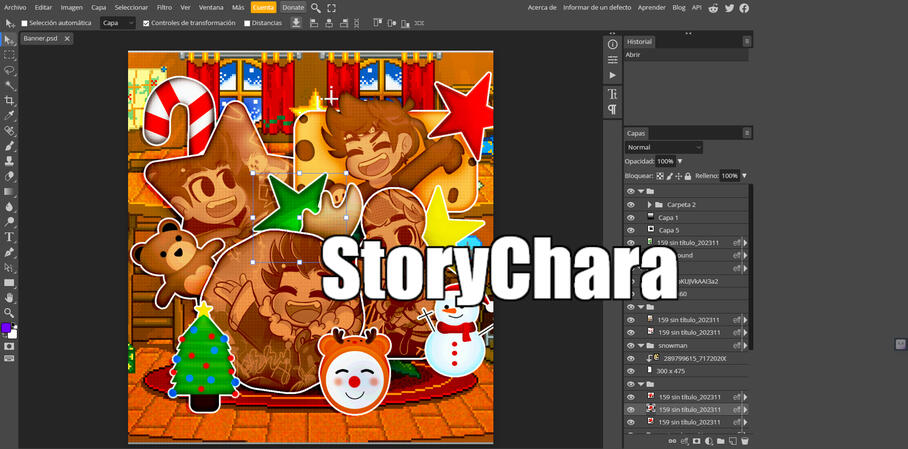This screenshot has height=449, width=908.
Task: Open the Normal blend mode dropdown
Action: coord(664,147)
